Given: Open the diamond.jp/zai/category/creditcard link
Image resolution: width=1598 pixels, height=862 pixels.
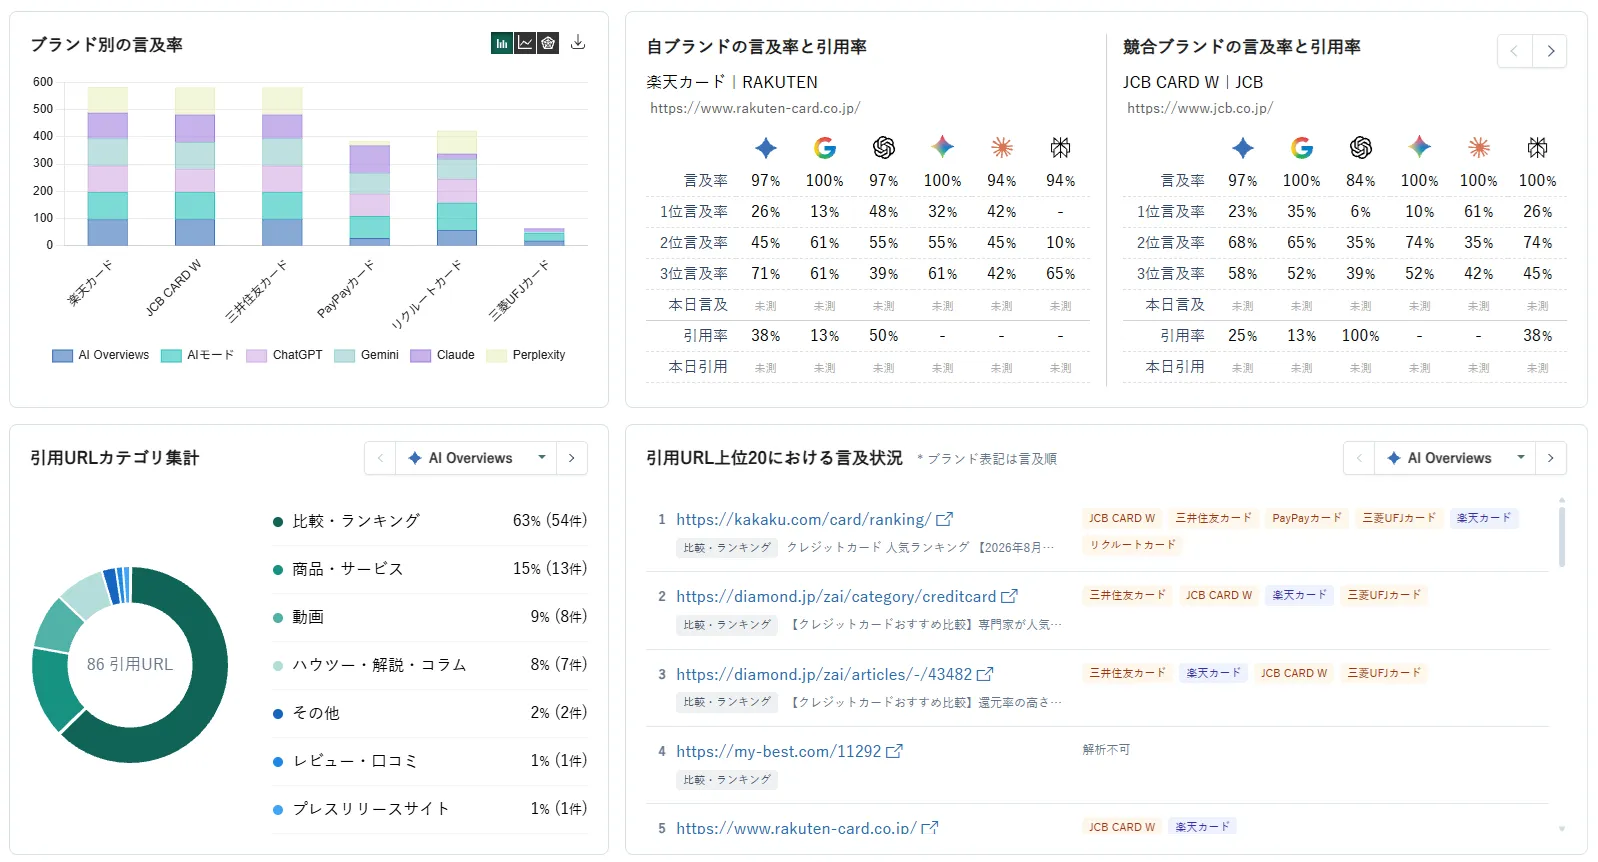Looking at the screenshot, I should click(x=836, y=596).
